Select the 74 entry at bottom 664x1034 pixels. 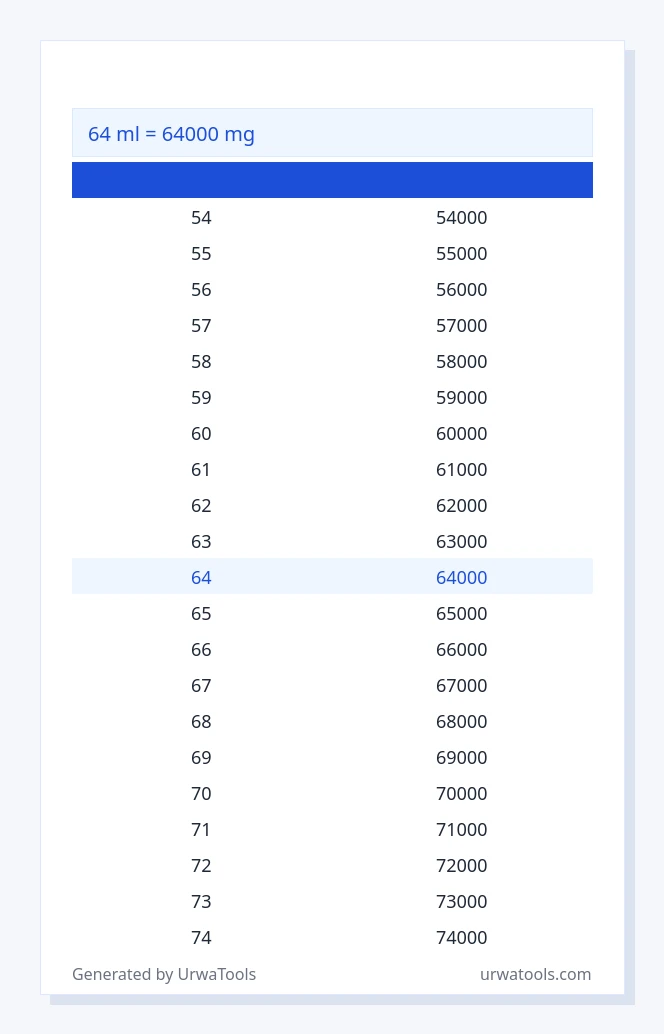[201, 938]
